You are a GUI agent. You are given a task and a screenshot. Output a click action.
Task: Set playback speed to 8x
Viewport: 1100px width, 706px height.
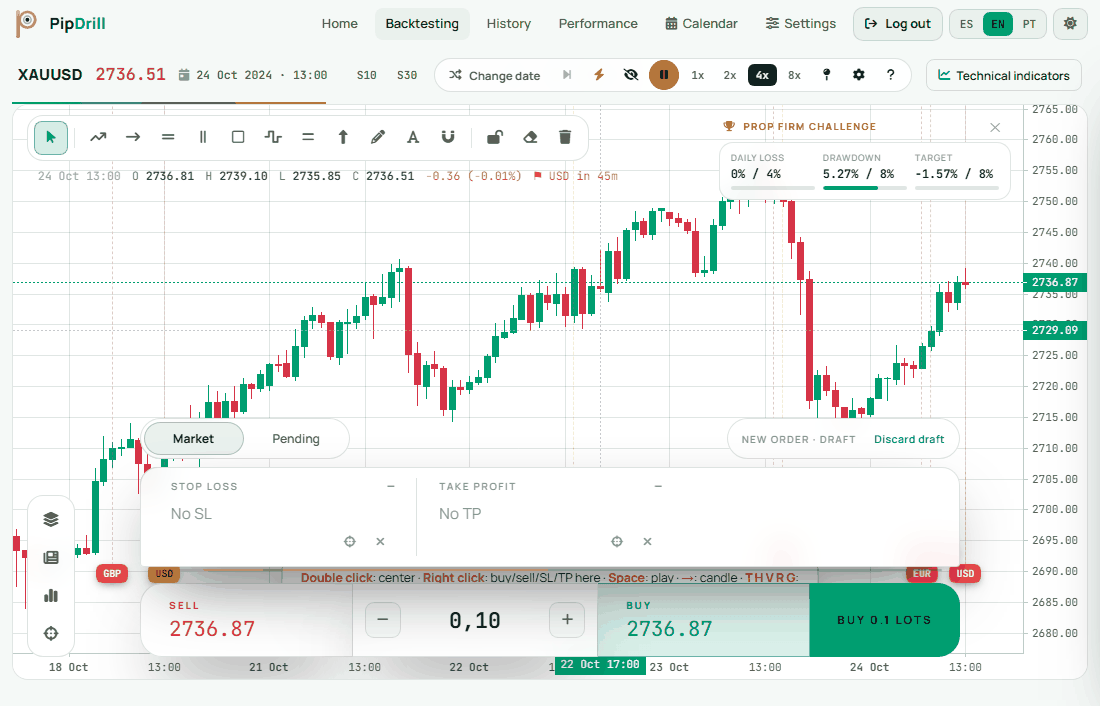(794, 75)
